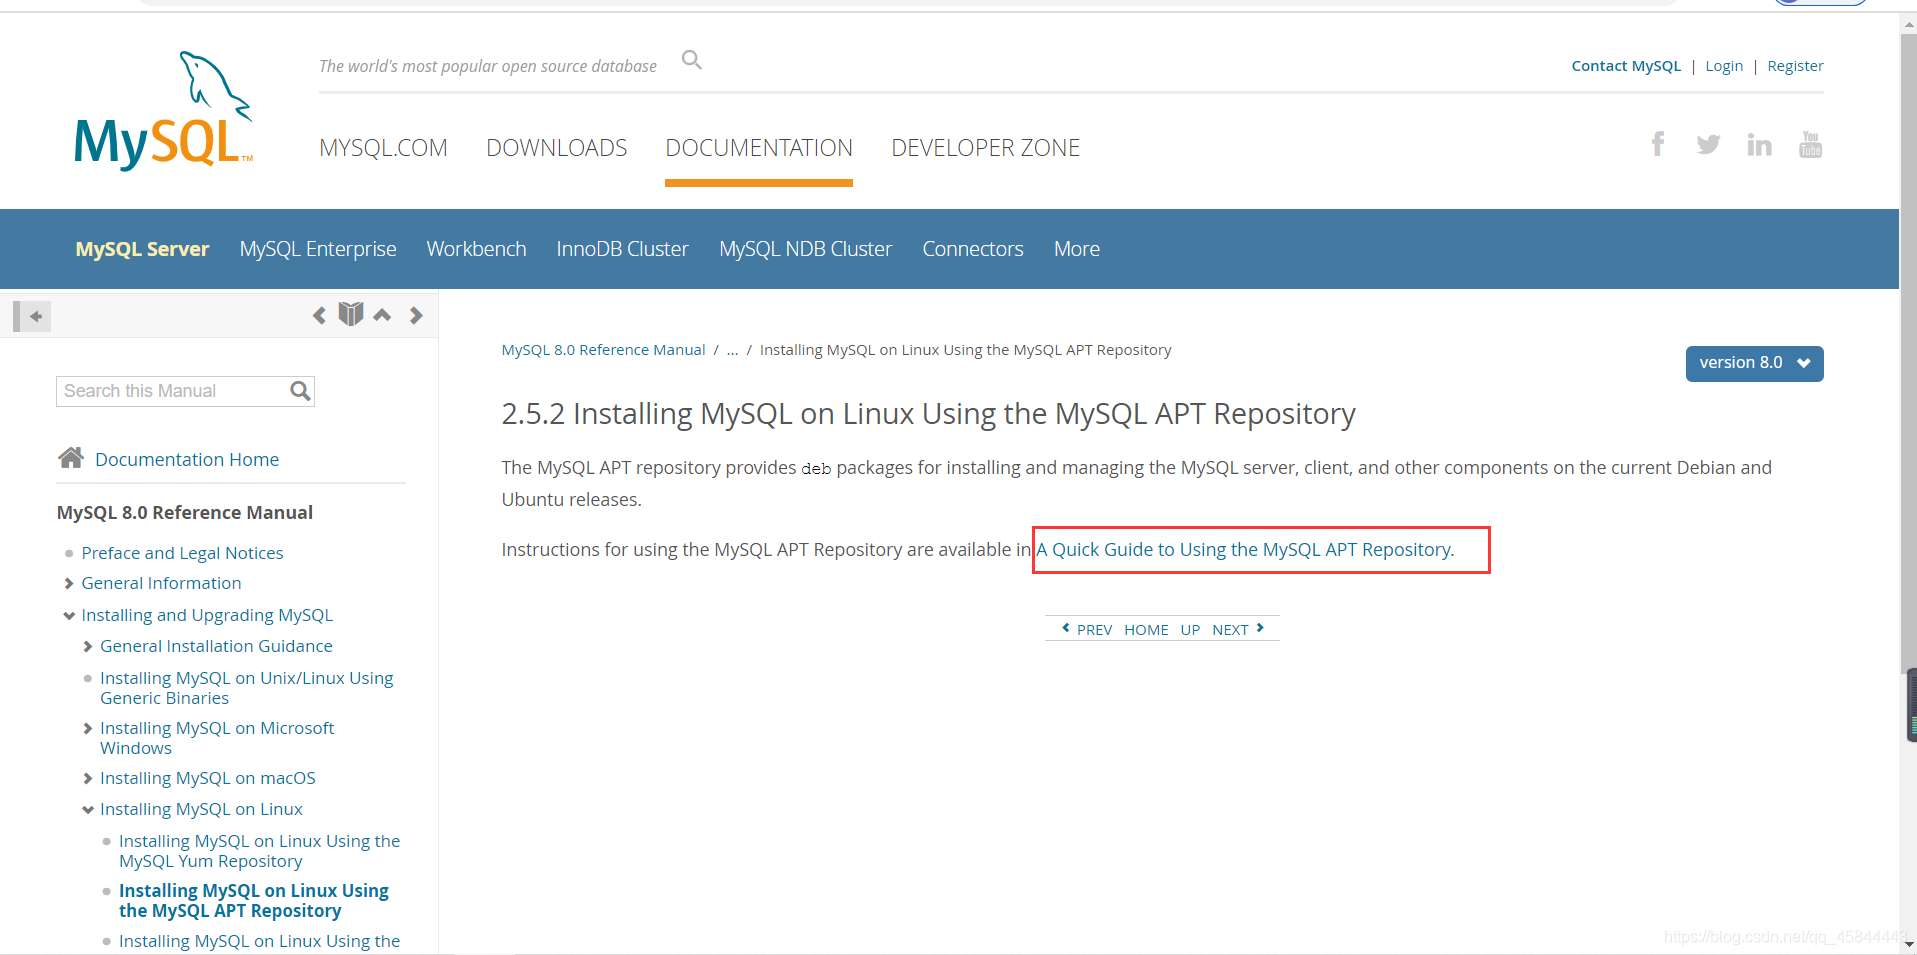Open MySQL 8.0 Reference Manual breadcrumb

point(603,350)
